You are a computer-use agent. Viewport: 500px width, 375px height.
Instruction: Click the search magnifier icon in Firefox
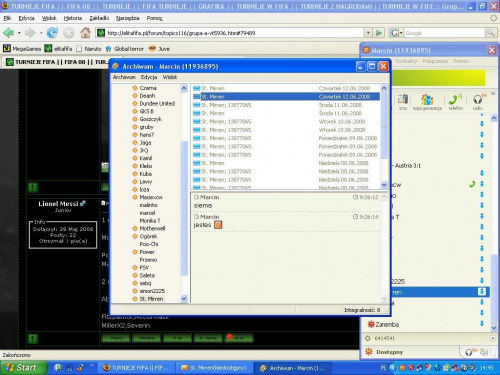(490, 33)
